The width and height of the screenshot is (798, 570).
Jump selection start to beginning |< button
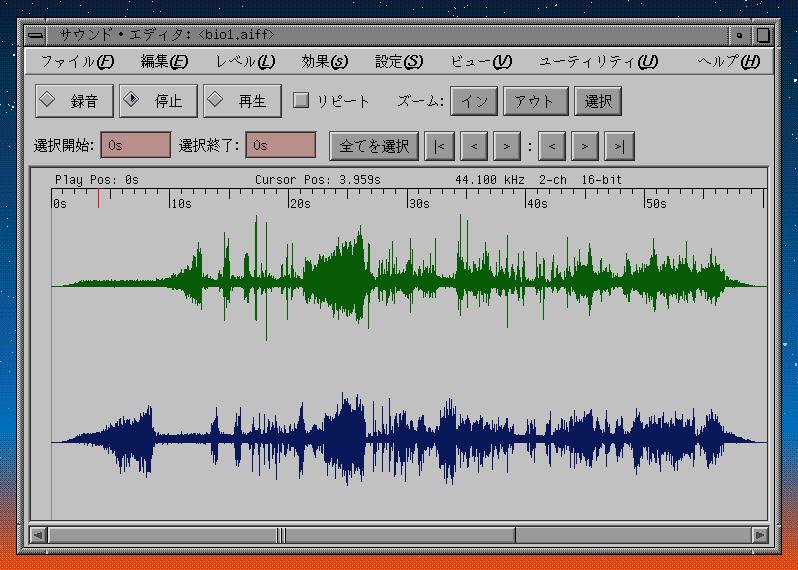click(x=439, y=146)
